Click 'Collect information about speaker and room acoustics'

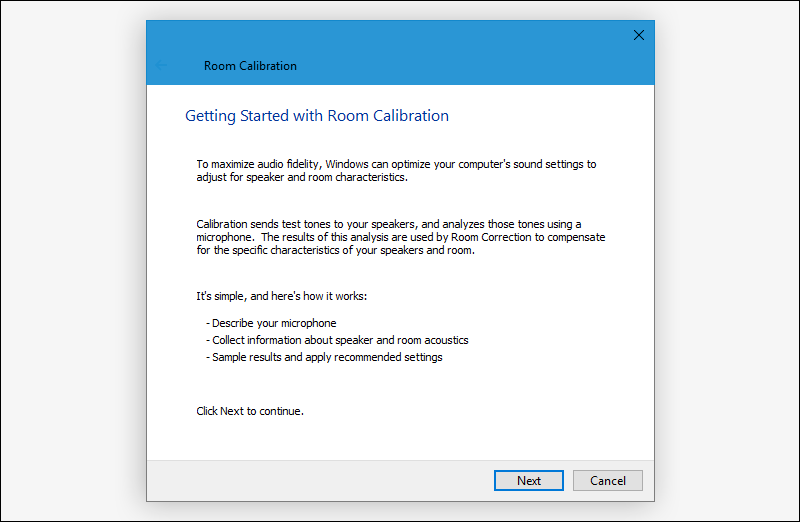click(337, 340)
